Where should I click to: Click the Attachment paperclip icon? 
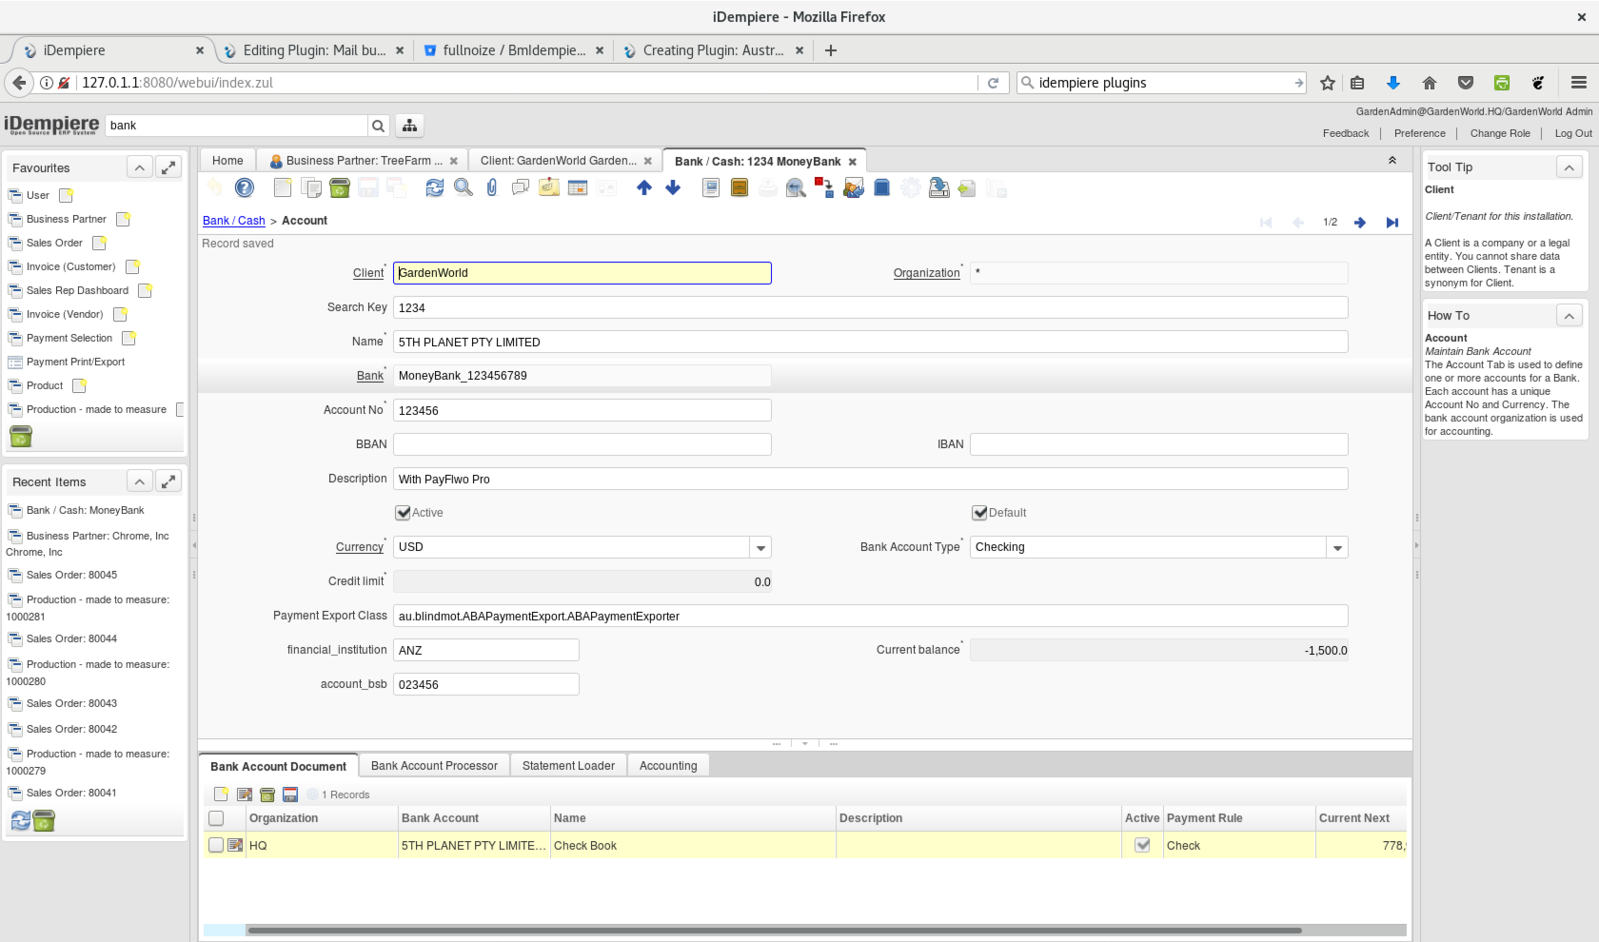click(492, 188)
